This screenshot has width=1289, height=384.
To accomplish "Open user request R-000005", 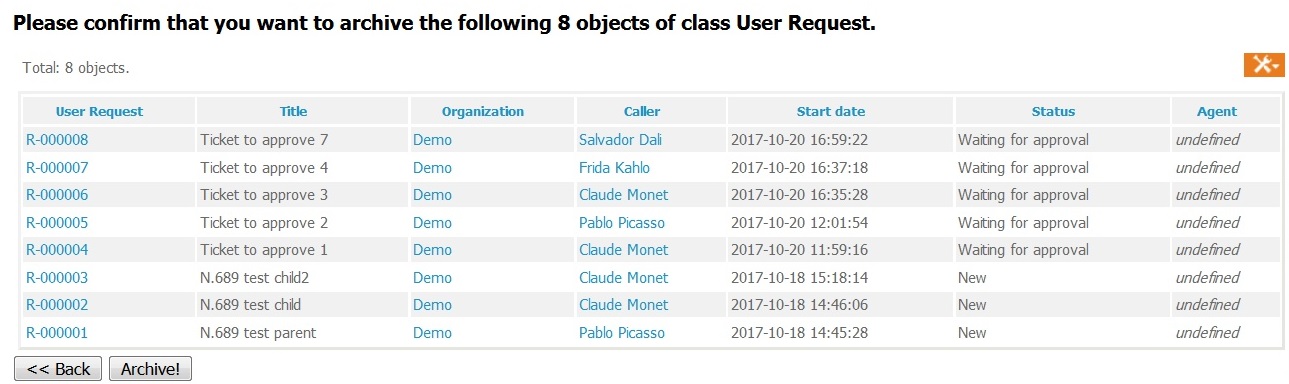I will [x=57, y=222].
